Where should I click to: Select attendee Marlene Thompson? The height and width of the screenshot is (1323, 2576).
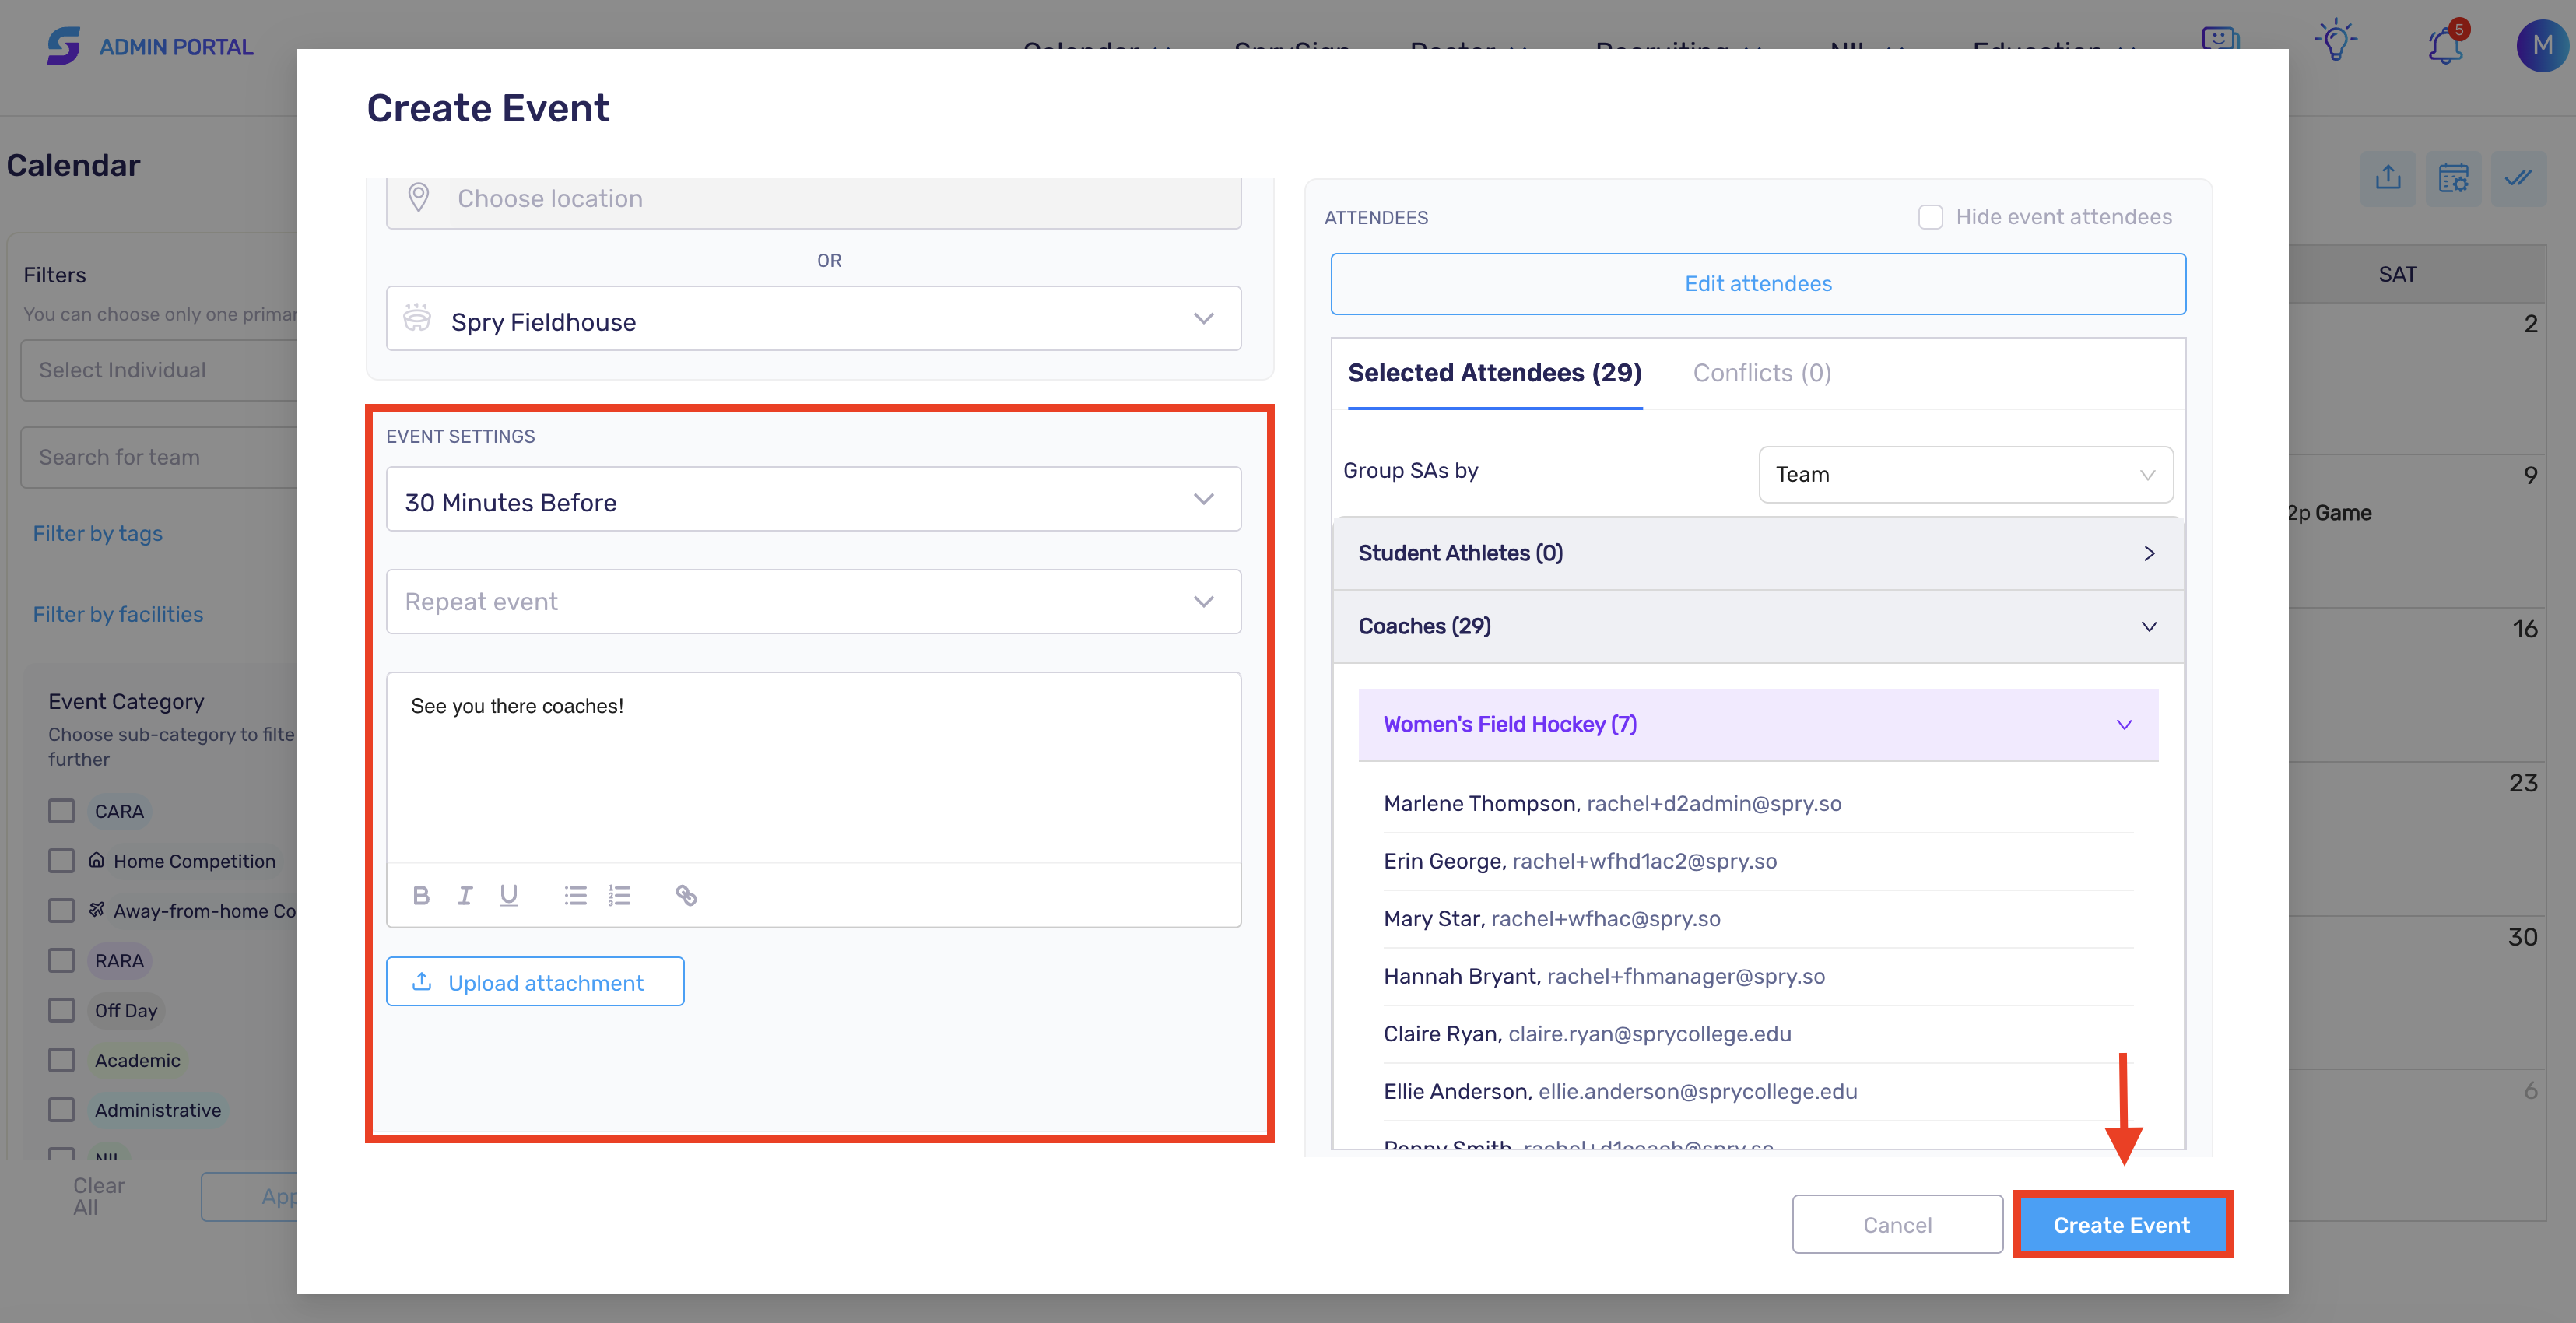coord(1759,804)
